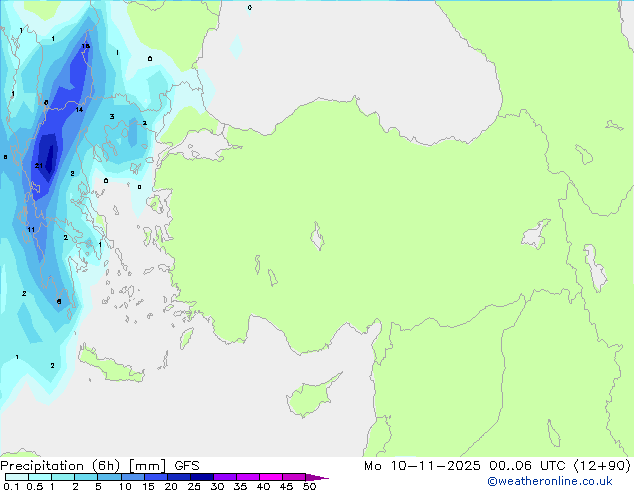Click the 0.5–1 mm legend color swatch
The image size is (634, 490).
40,477
